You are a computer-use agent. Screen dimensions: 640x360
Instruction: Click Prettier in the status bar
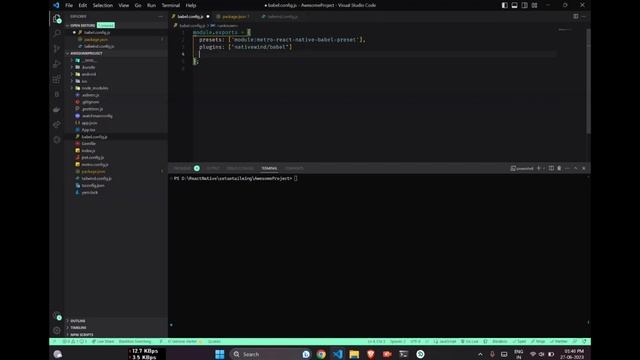coord(559,341)
